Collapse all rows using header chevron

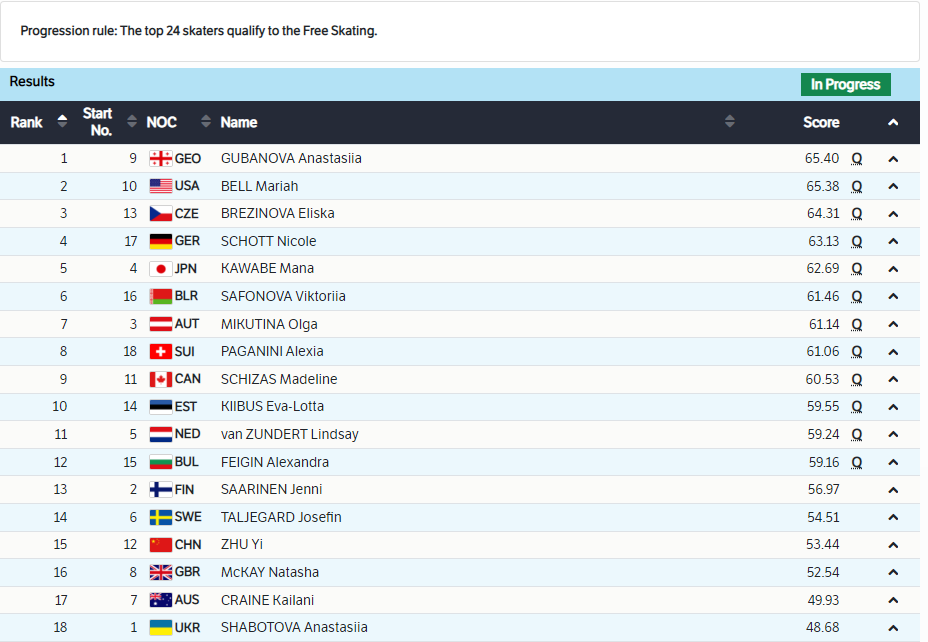pos(893,122)
